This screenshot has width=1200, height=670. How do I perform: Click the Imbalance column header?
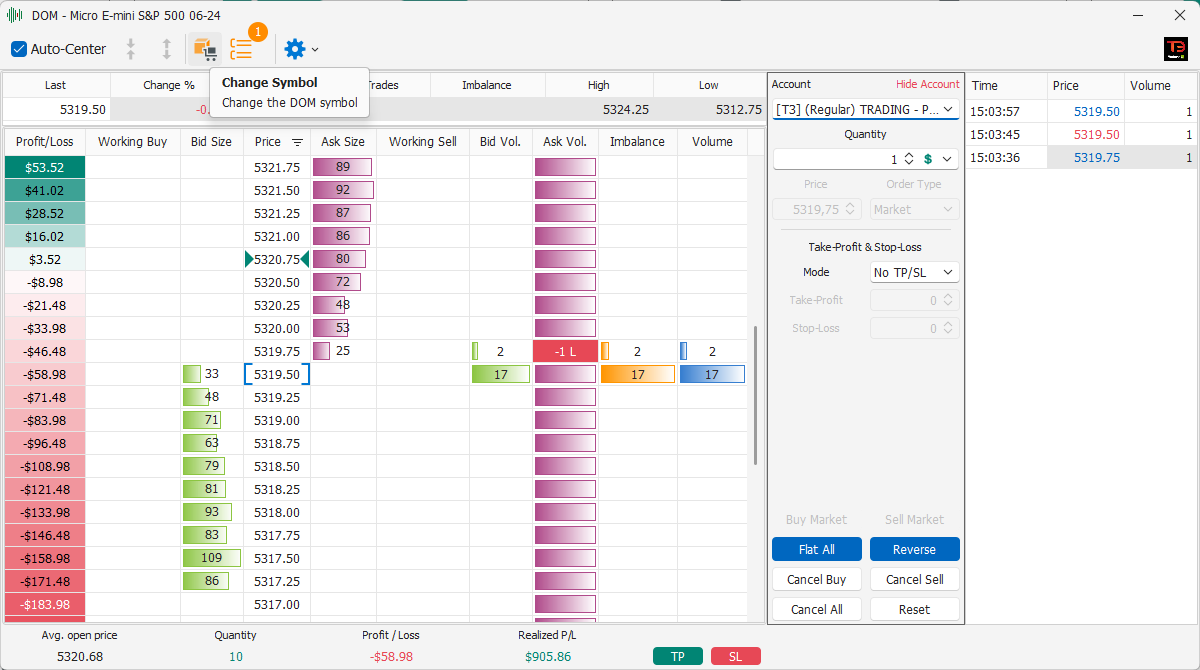point(637,142)
